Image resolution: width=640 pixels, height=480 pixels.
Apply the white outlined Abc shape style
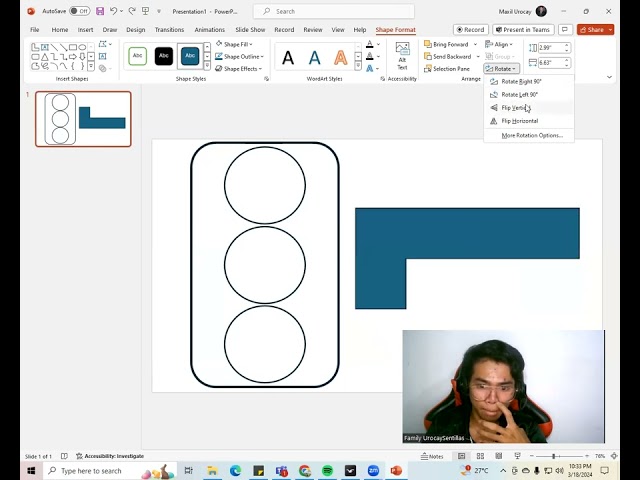pos(137,56)
